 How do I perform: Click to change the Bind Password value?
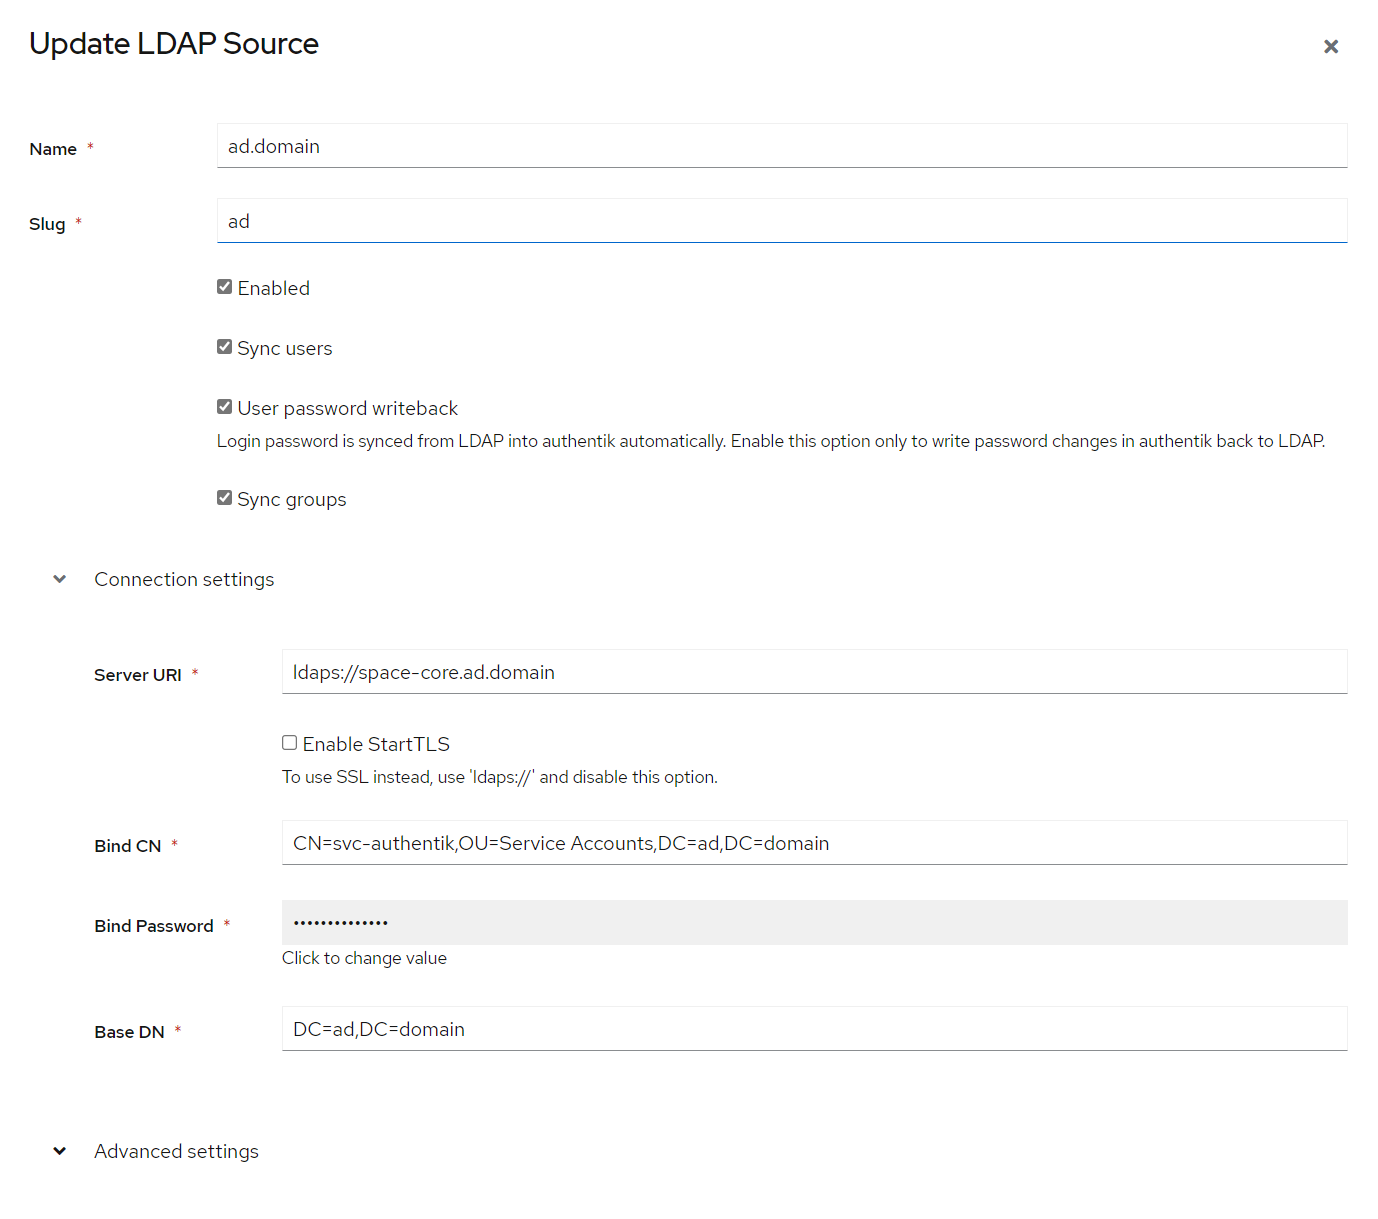tap(364, 957)
